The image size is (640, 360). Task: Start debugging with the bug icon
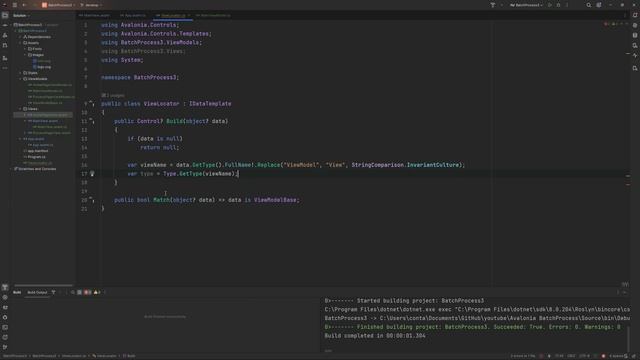click(x=558, y=5)
